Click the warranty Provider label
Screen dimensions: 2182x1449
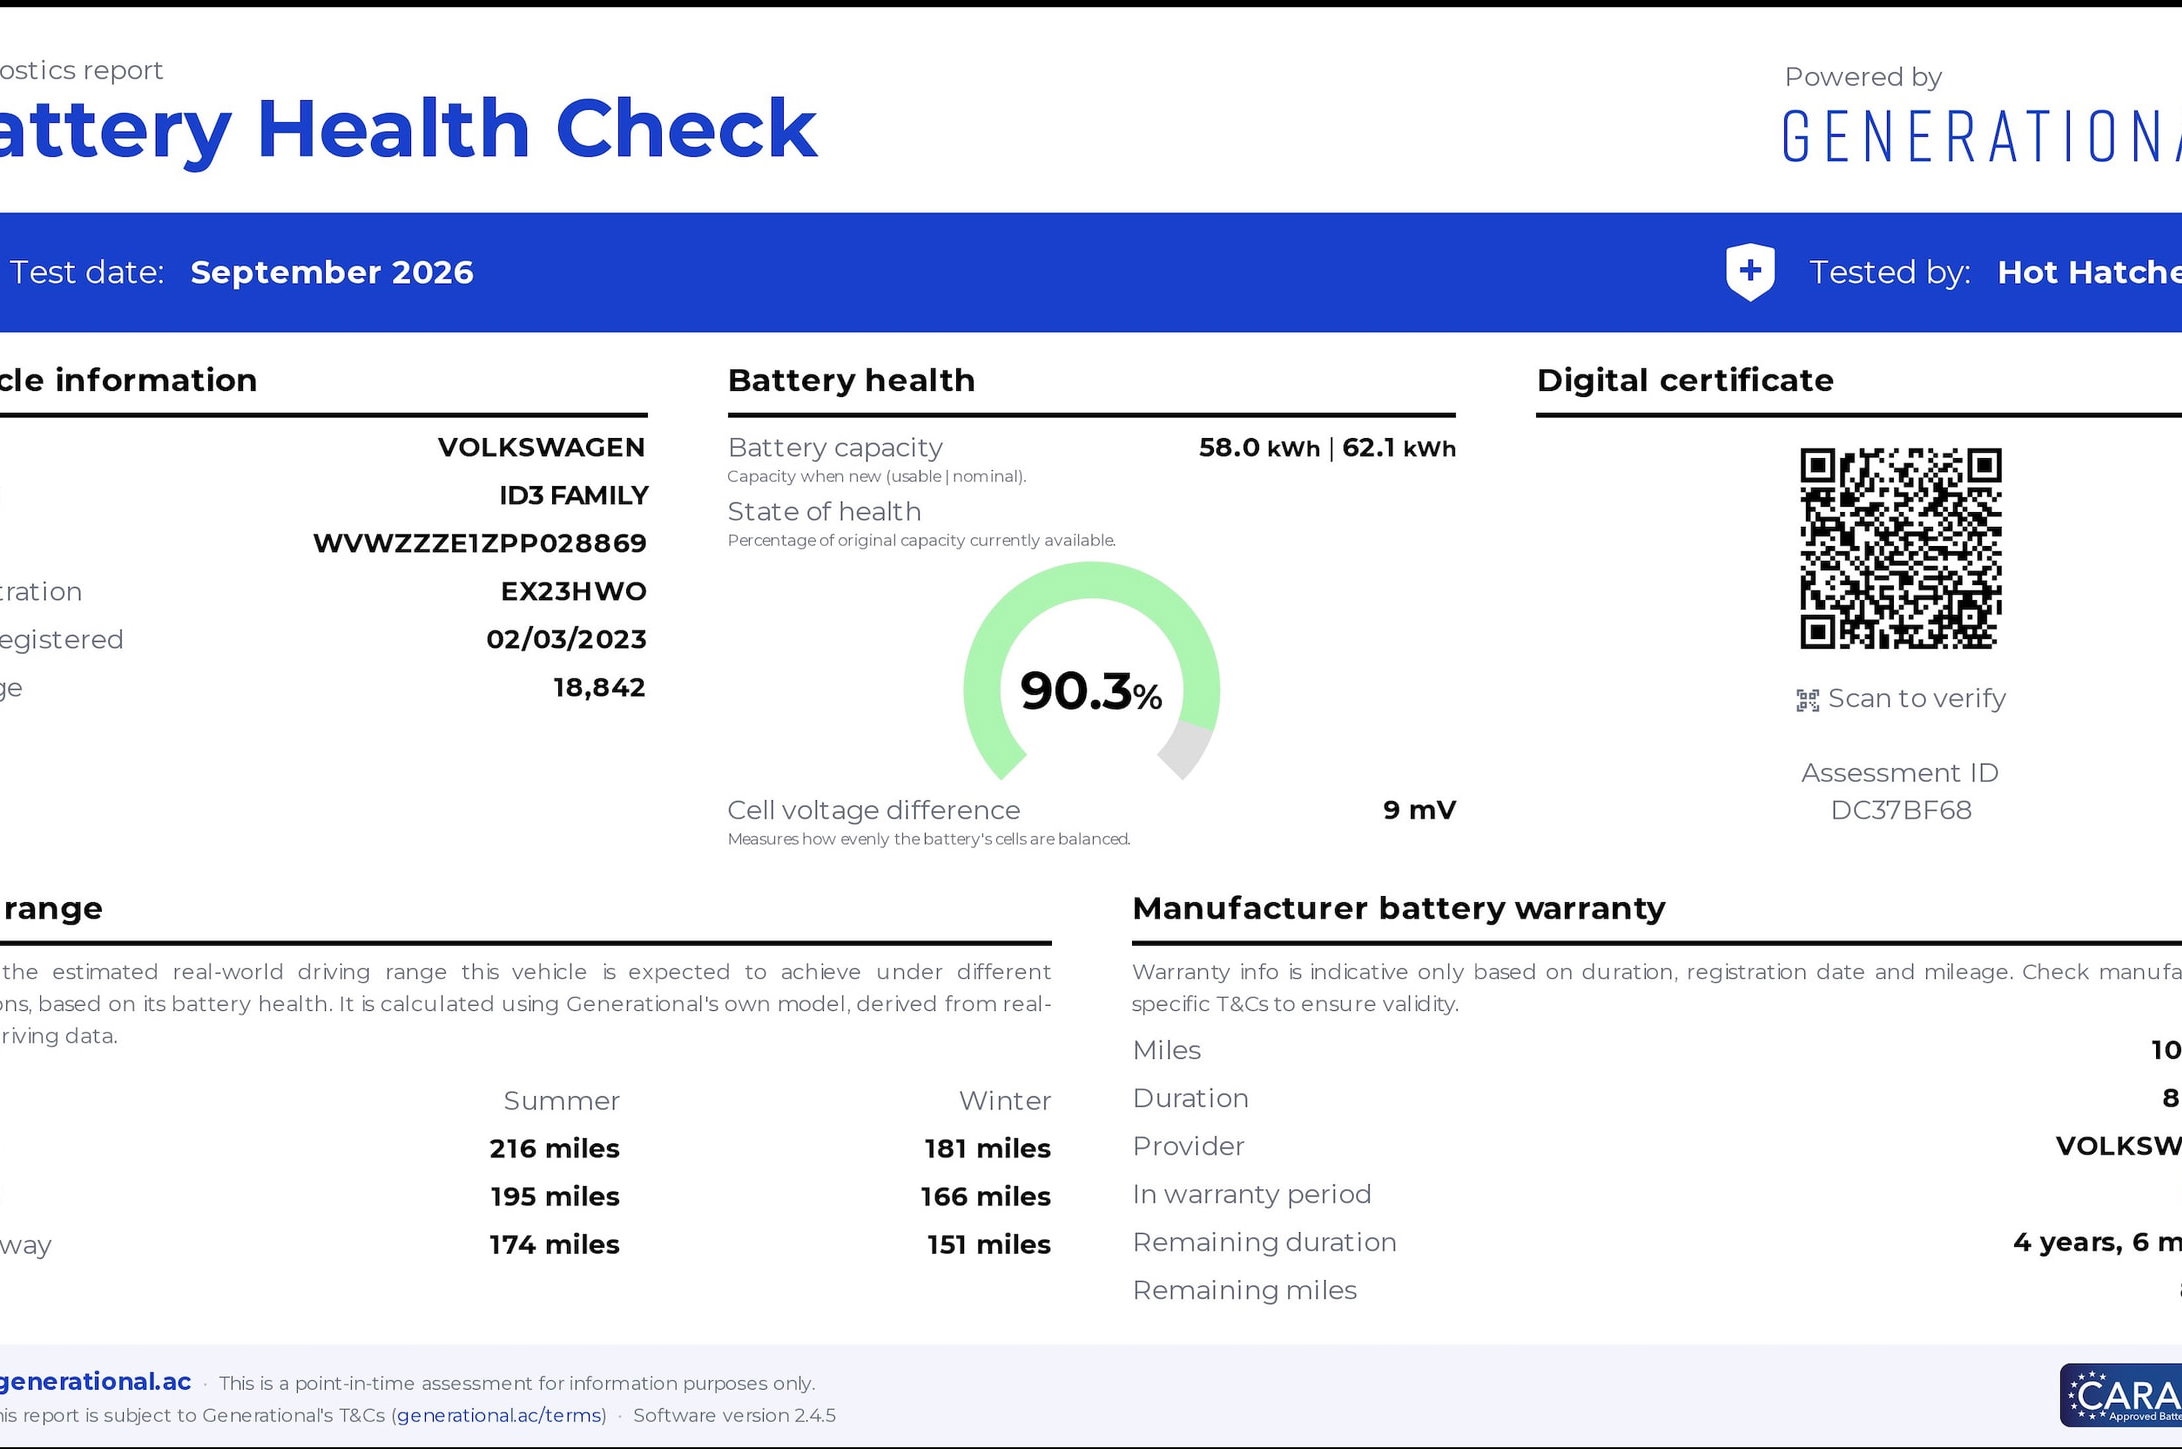tap(1188, 1146)
